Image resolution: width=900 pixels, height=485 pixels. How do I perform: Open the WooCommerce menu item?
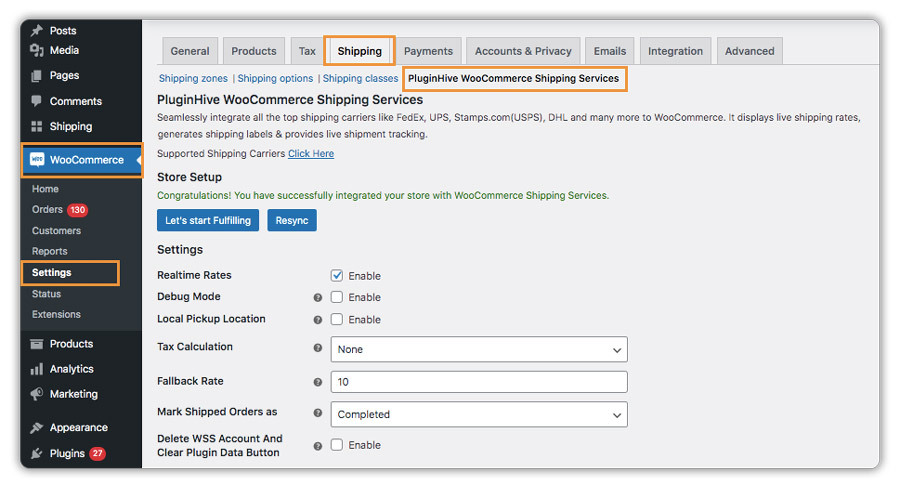point(82,160)
